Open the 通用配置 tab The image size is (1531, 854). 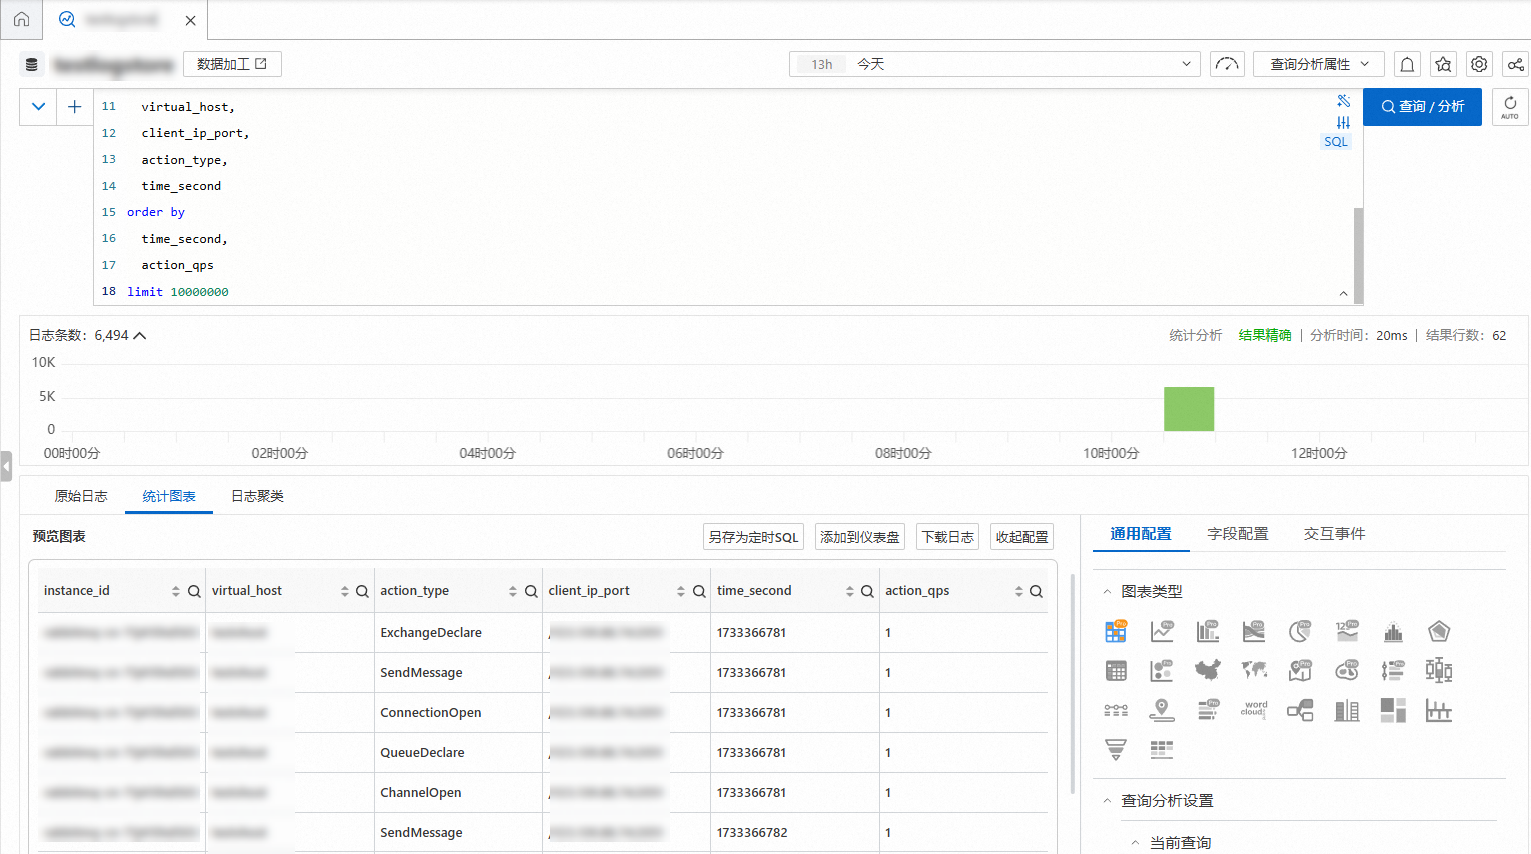point(1141,534)
